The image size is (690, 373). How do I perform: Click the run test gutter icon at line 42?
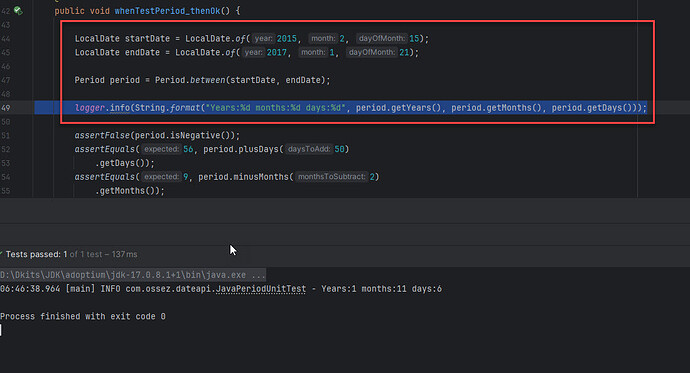(18, 10)
